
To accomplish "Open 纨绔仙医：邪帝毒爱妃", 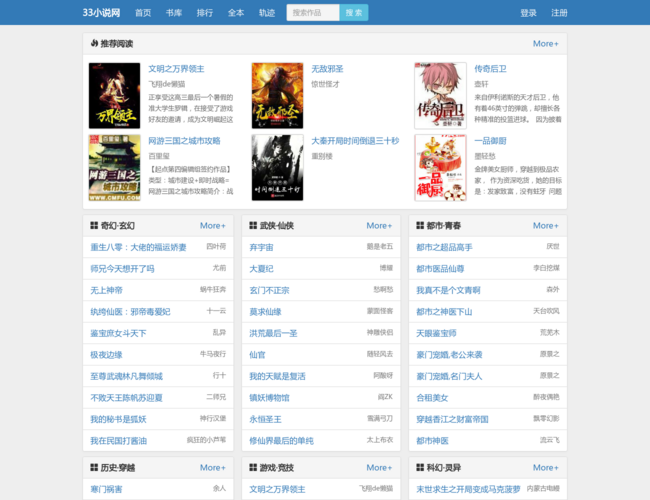I will pyautogui.click(x=131, y=312).
